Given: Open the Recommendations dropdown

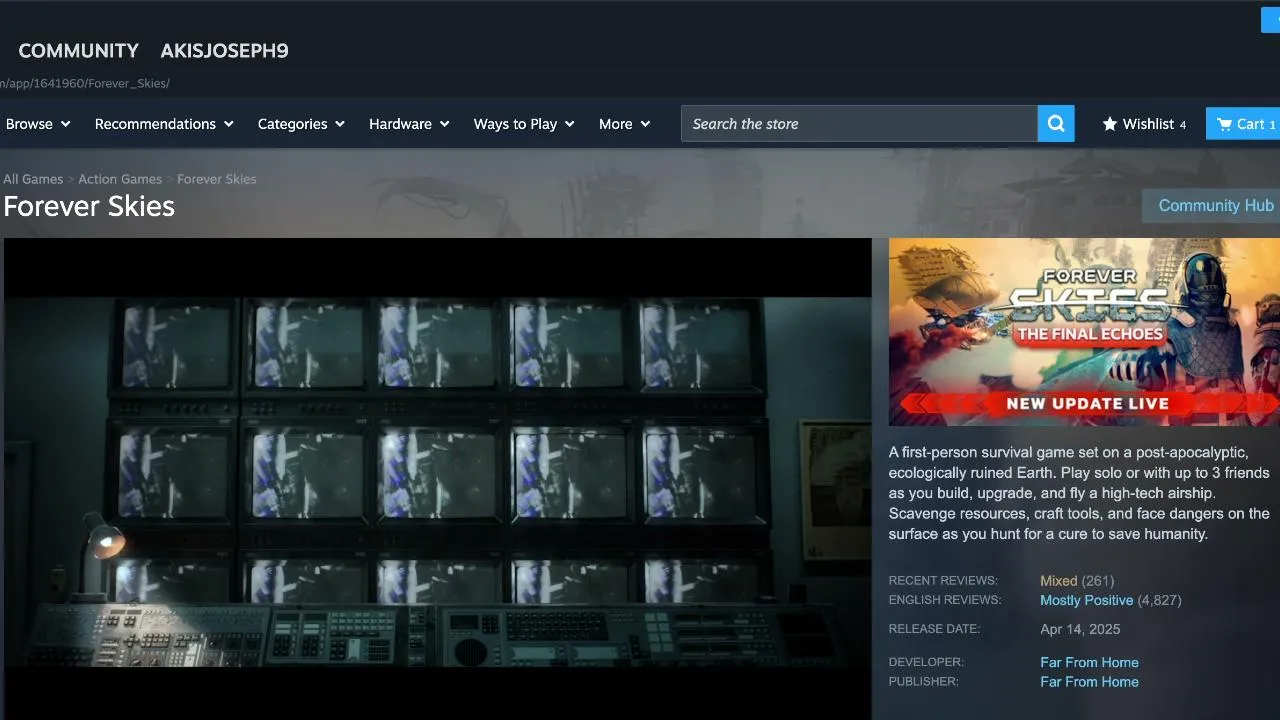Looking at the screenshot, I should tap(164, 124).
